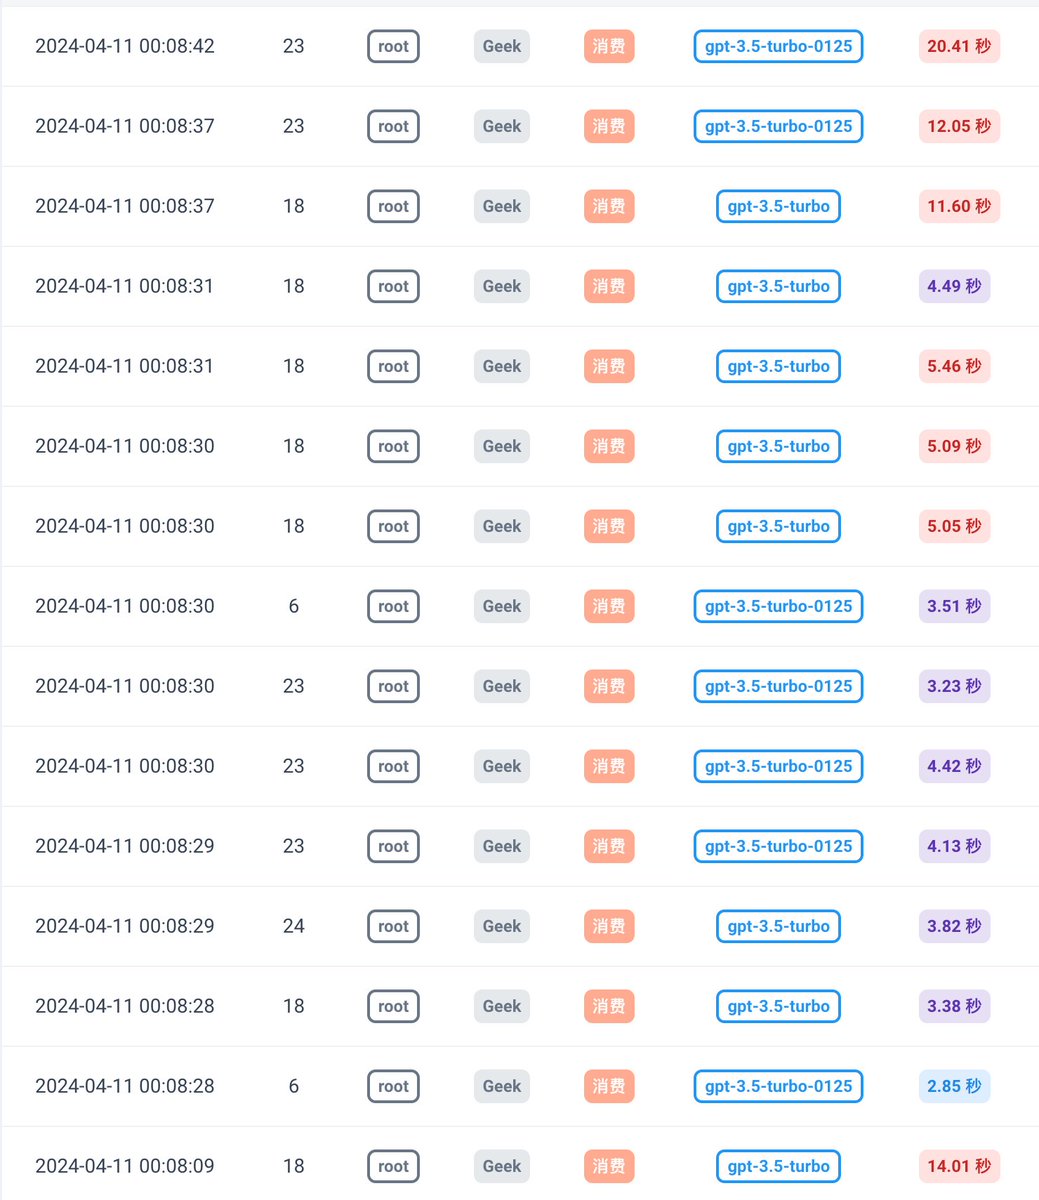Click Geek tag in the 4.13 秒 row
The width and height of the screenshot is (1039, 1200).
(x=502, y=846)
